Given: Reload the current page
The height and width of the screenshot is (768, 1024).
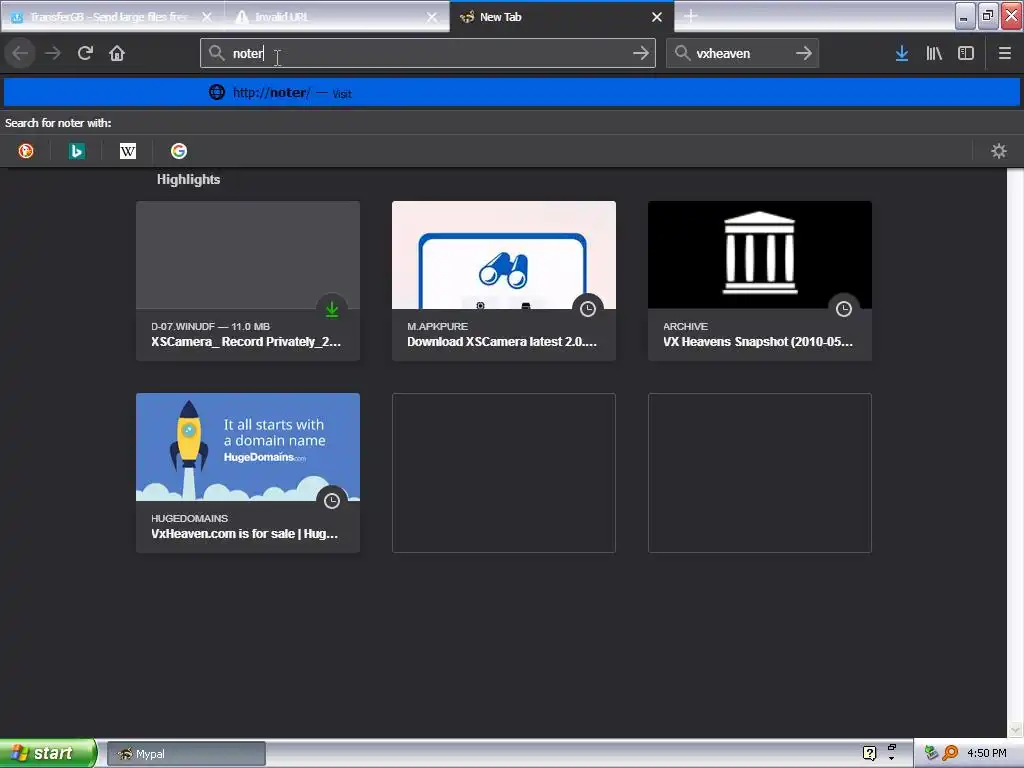Looking at the screenshot, I should pyautogui.click(x=85, y=53).
